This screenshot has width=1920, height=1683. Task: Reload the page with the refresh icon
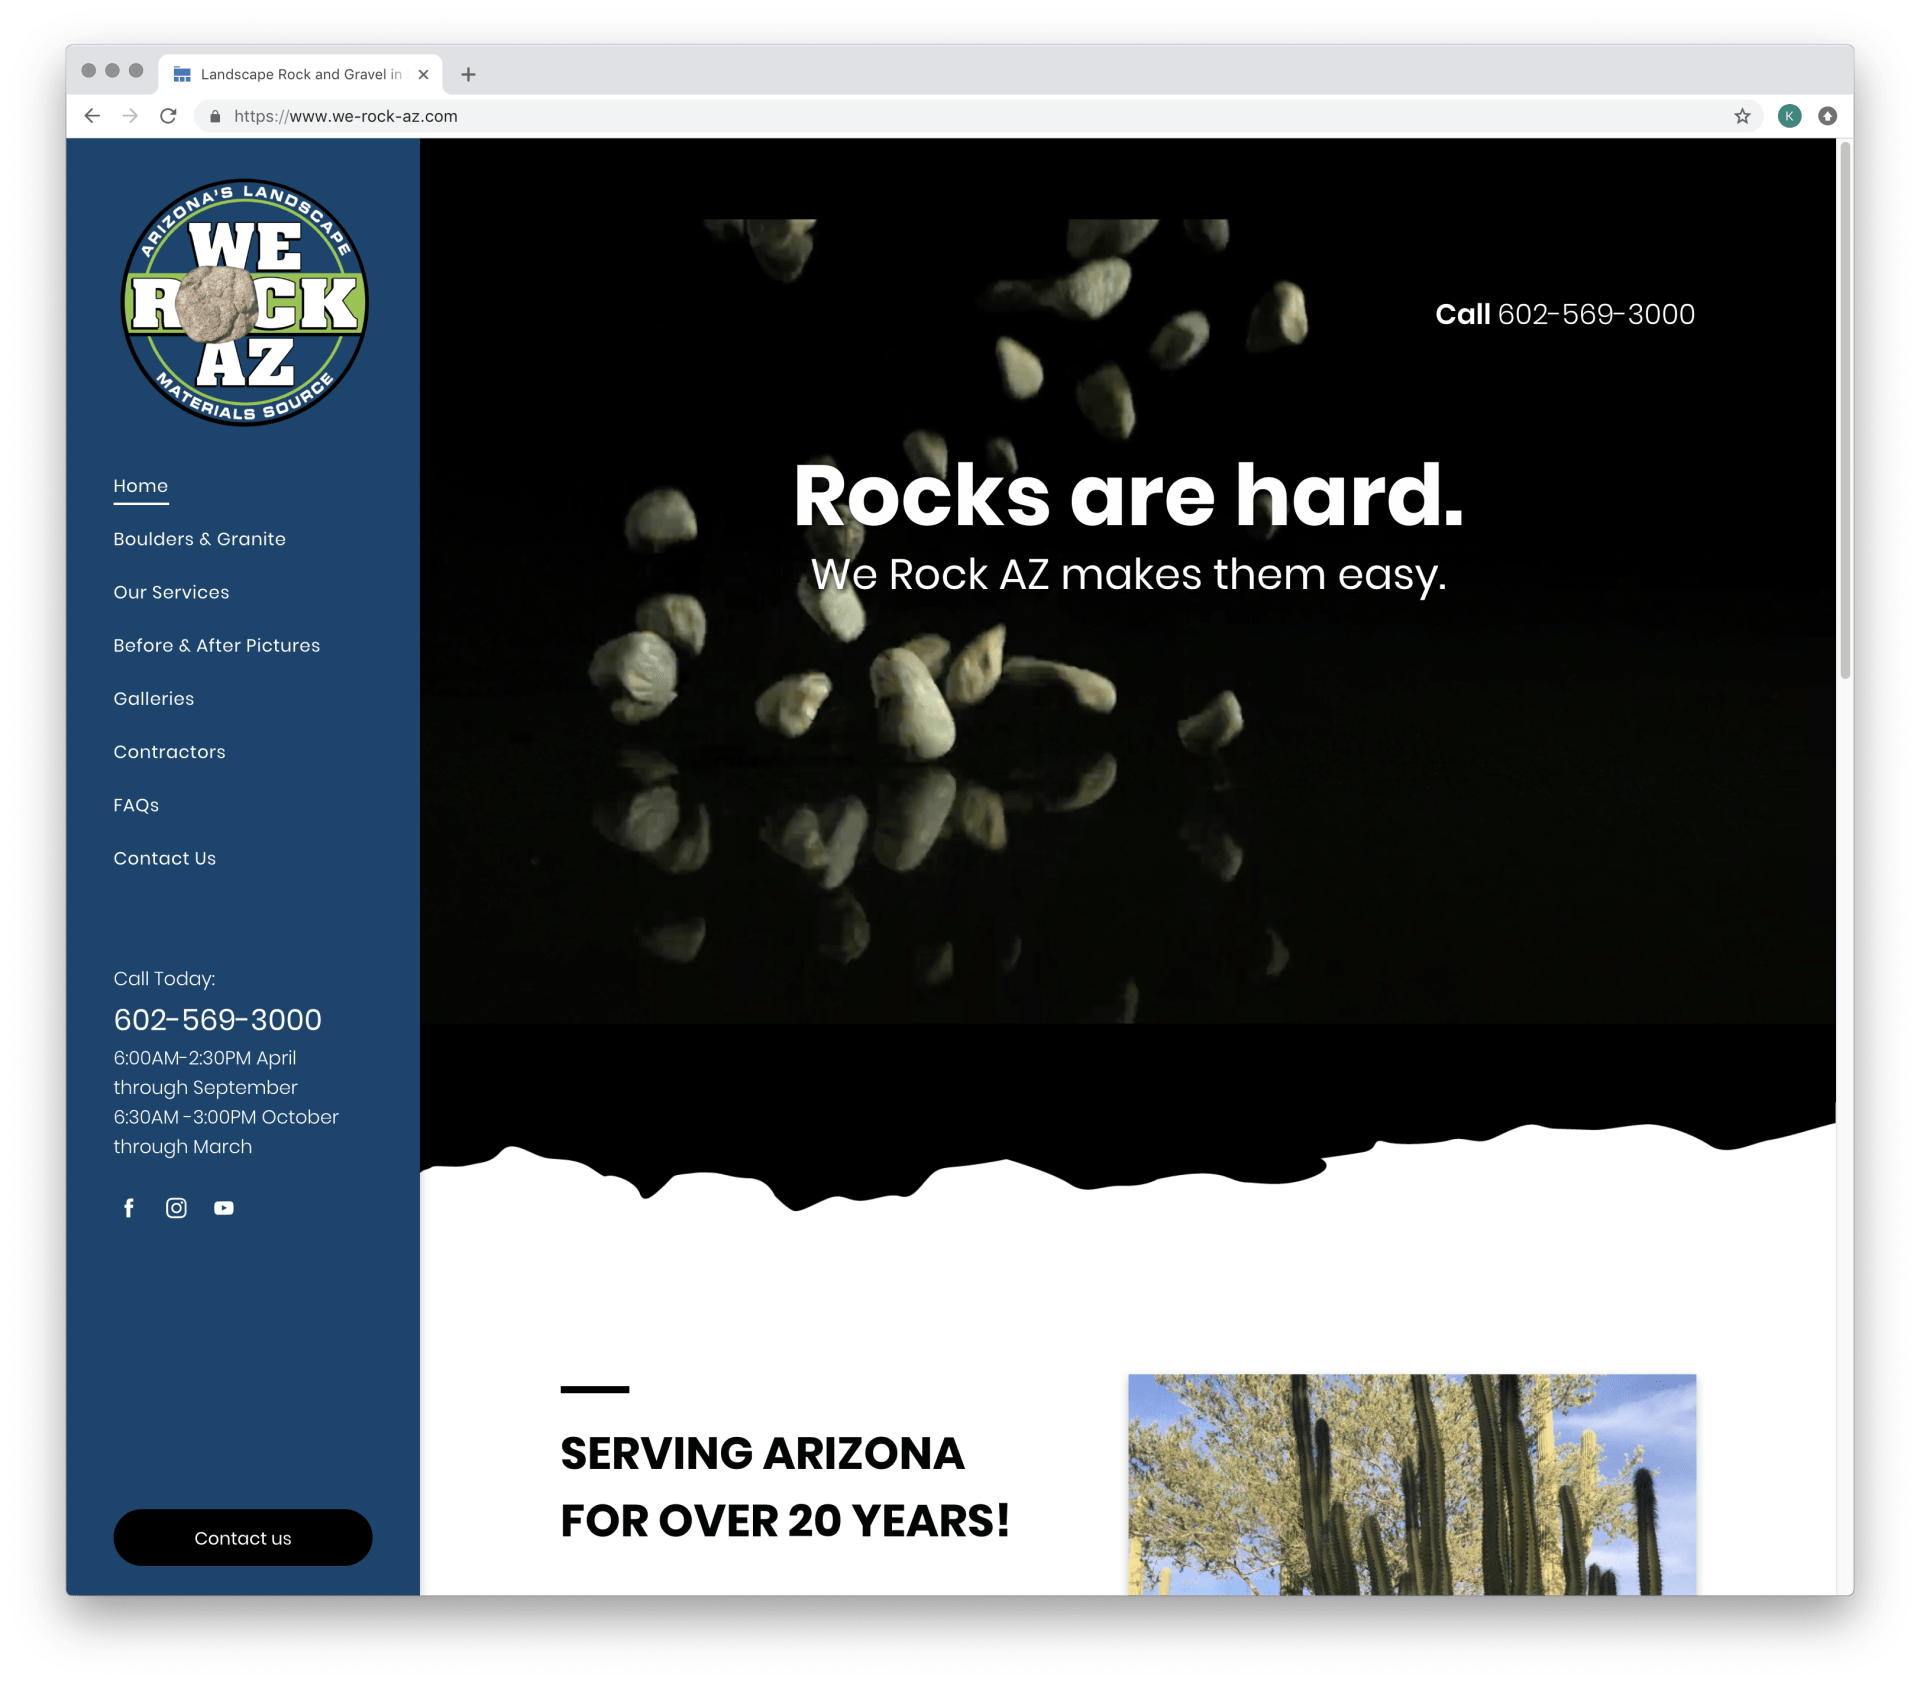click(168, 116)
